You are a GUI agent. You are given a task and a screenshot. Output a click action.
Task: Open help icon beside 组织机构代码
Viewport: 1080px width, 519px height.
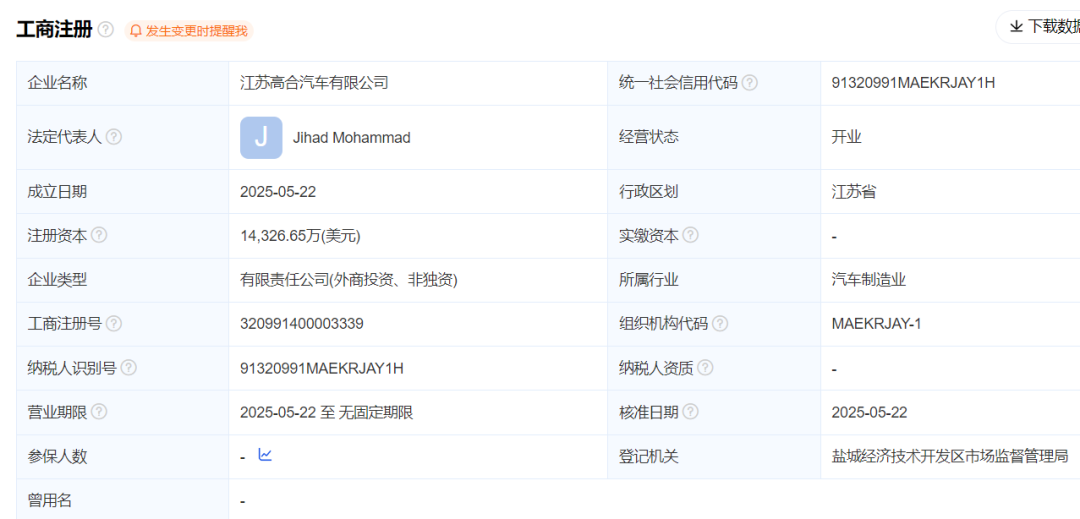pos(720,324)
